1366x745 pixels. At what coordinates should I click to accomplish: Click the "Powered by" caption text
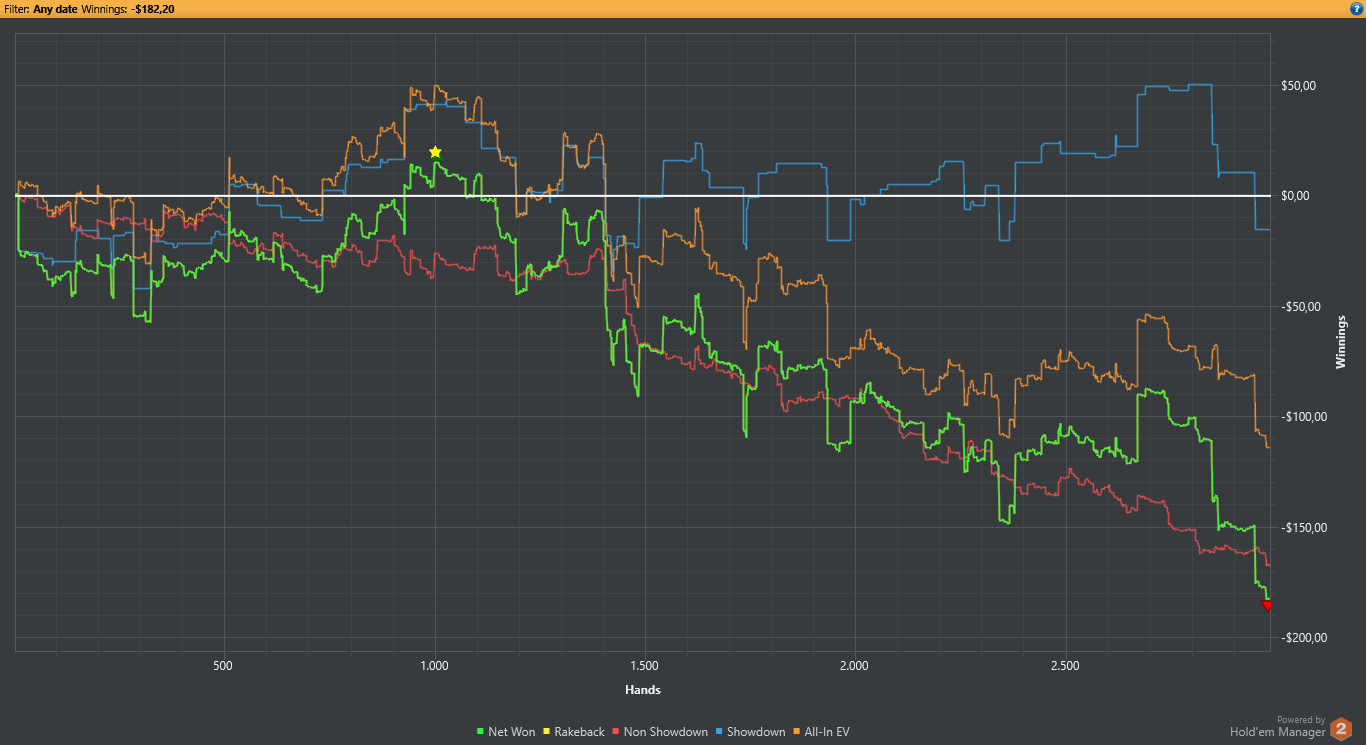point(1301,720)
